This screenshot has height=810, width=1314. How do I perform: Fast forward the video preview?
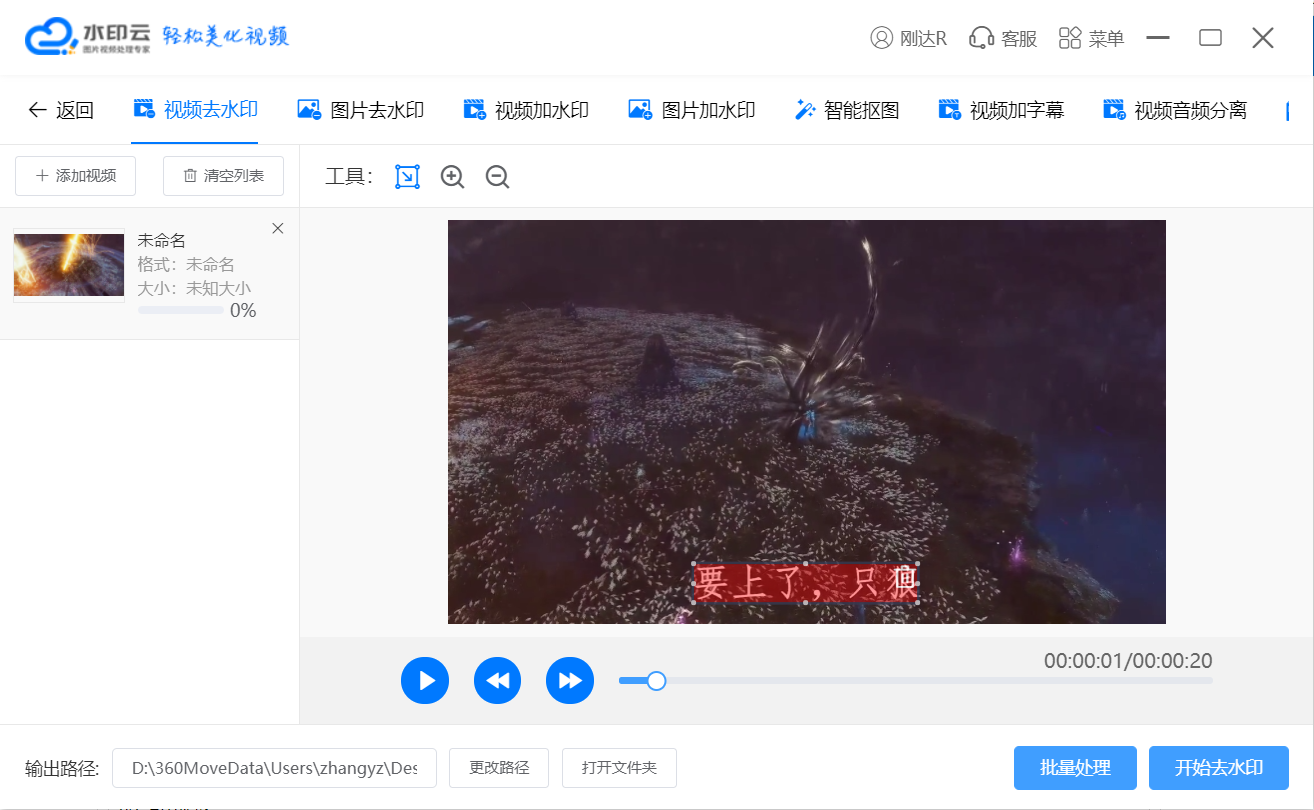[x=570, y=681]
